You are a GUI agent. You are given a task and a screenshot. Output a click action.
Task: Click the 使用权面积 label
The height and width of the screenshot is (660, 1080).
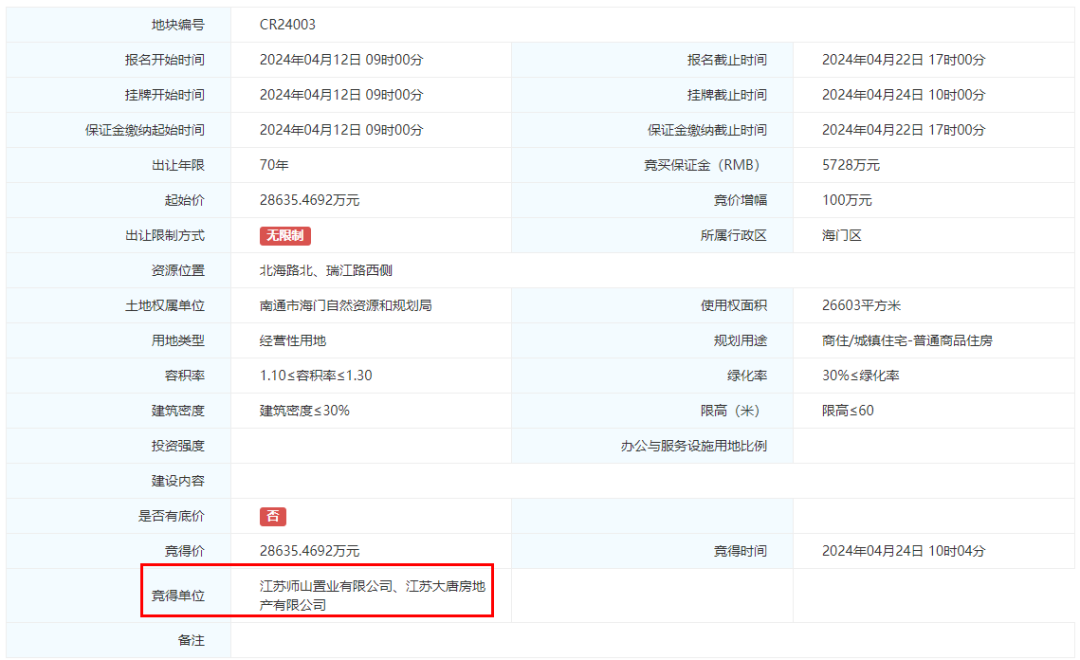[x=733, y=306]
